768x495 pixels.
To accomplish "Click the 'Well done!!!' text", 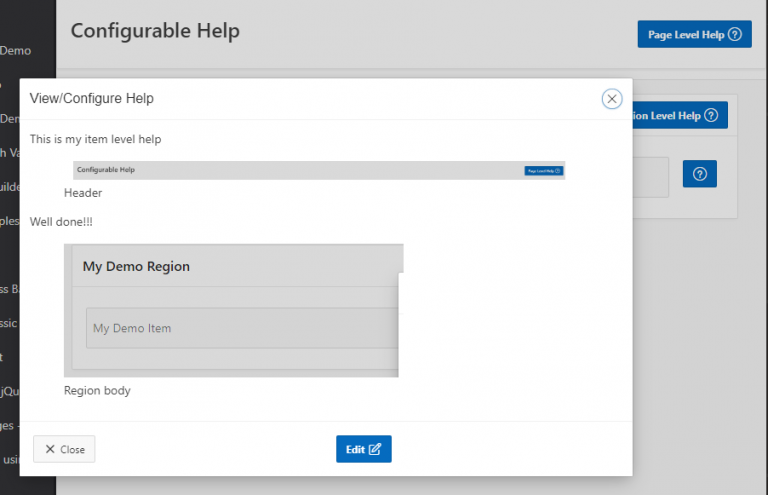I will 61,222.
